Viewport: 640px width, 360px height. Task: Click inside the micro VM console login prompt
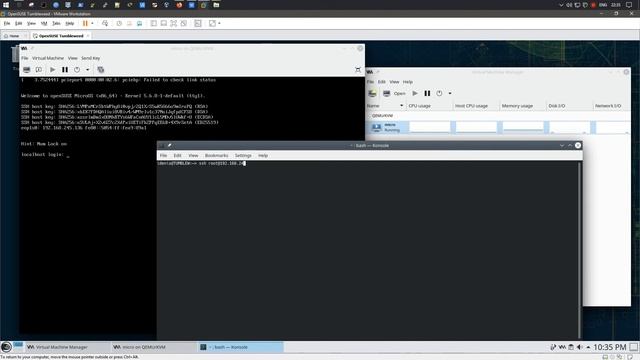45,155
